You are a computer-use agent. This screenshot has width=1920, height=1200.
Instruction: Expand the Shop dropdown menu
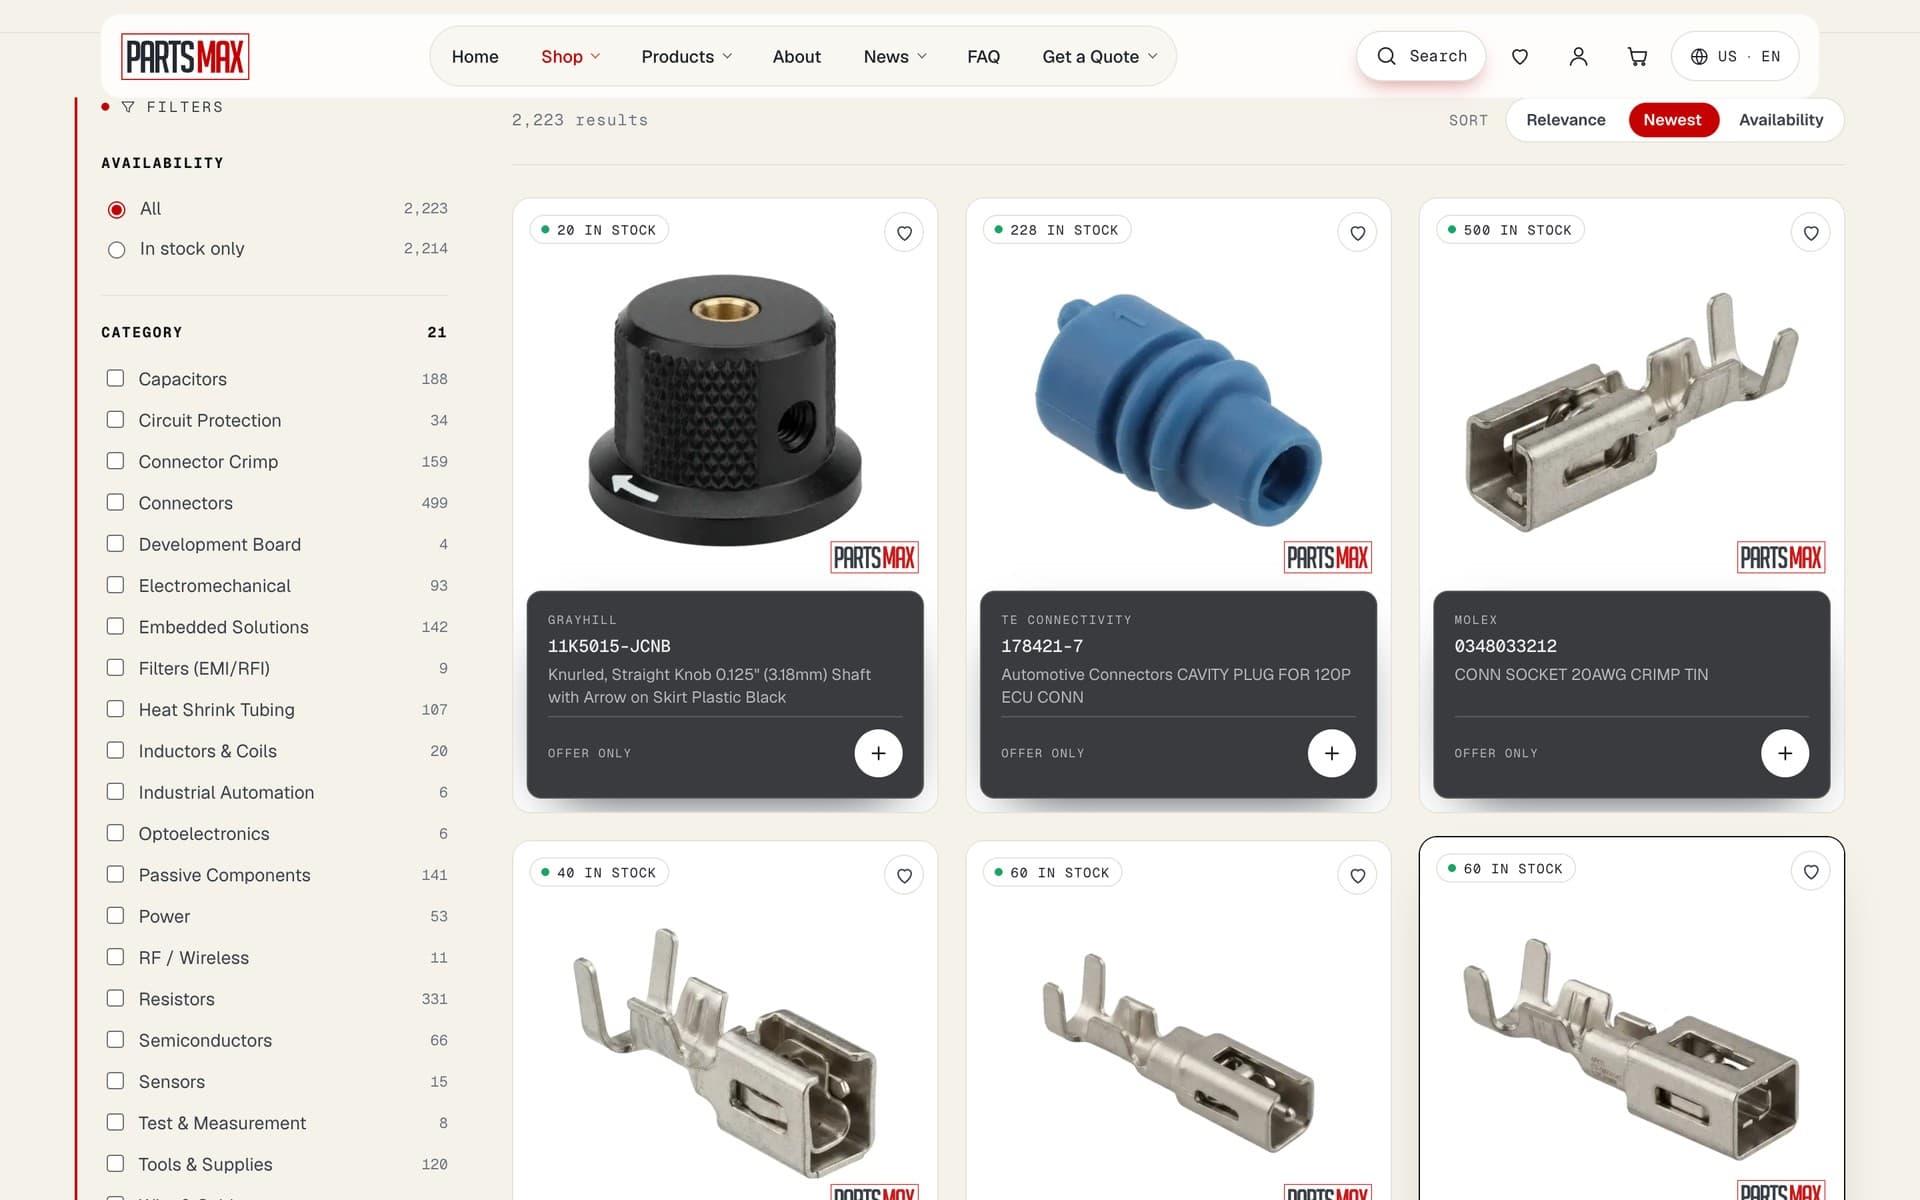pos(570,57)
